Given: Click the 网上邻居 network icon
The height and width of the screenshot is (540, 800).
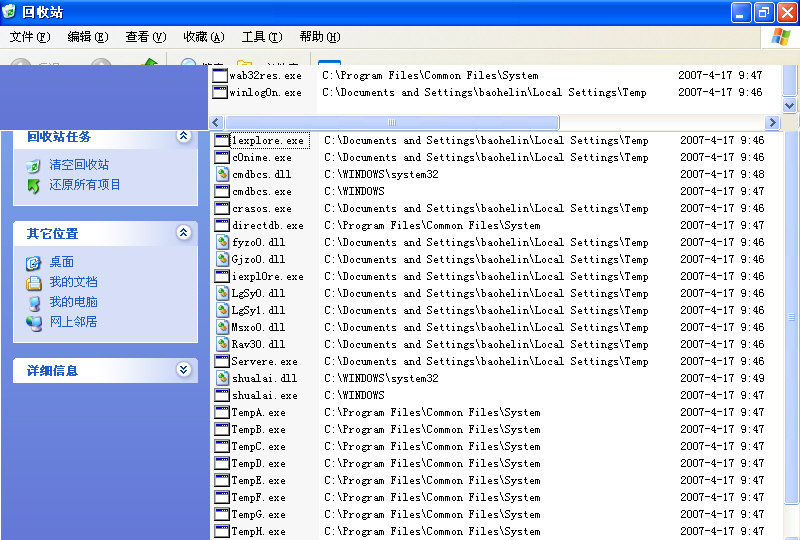Looking at the screenshot, I should click(x=34, y=323).
